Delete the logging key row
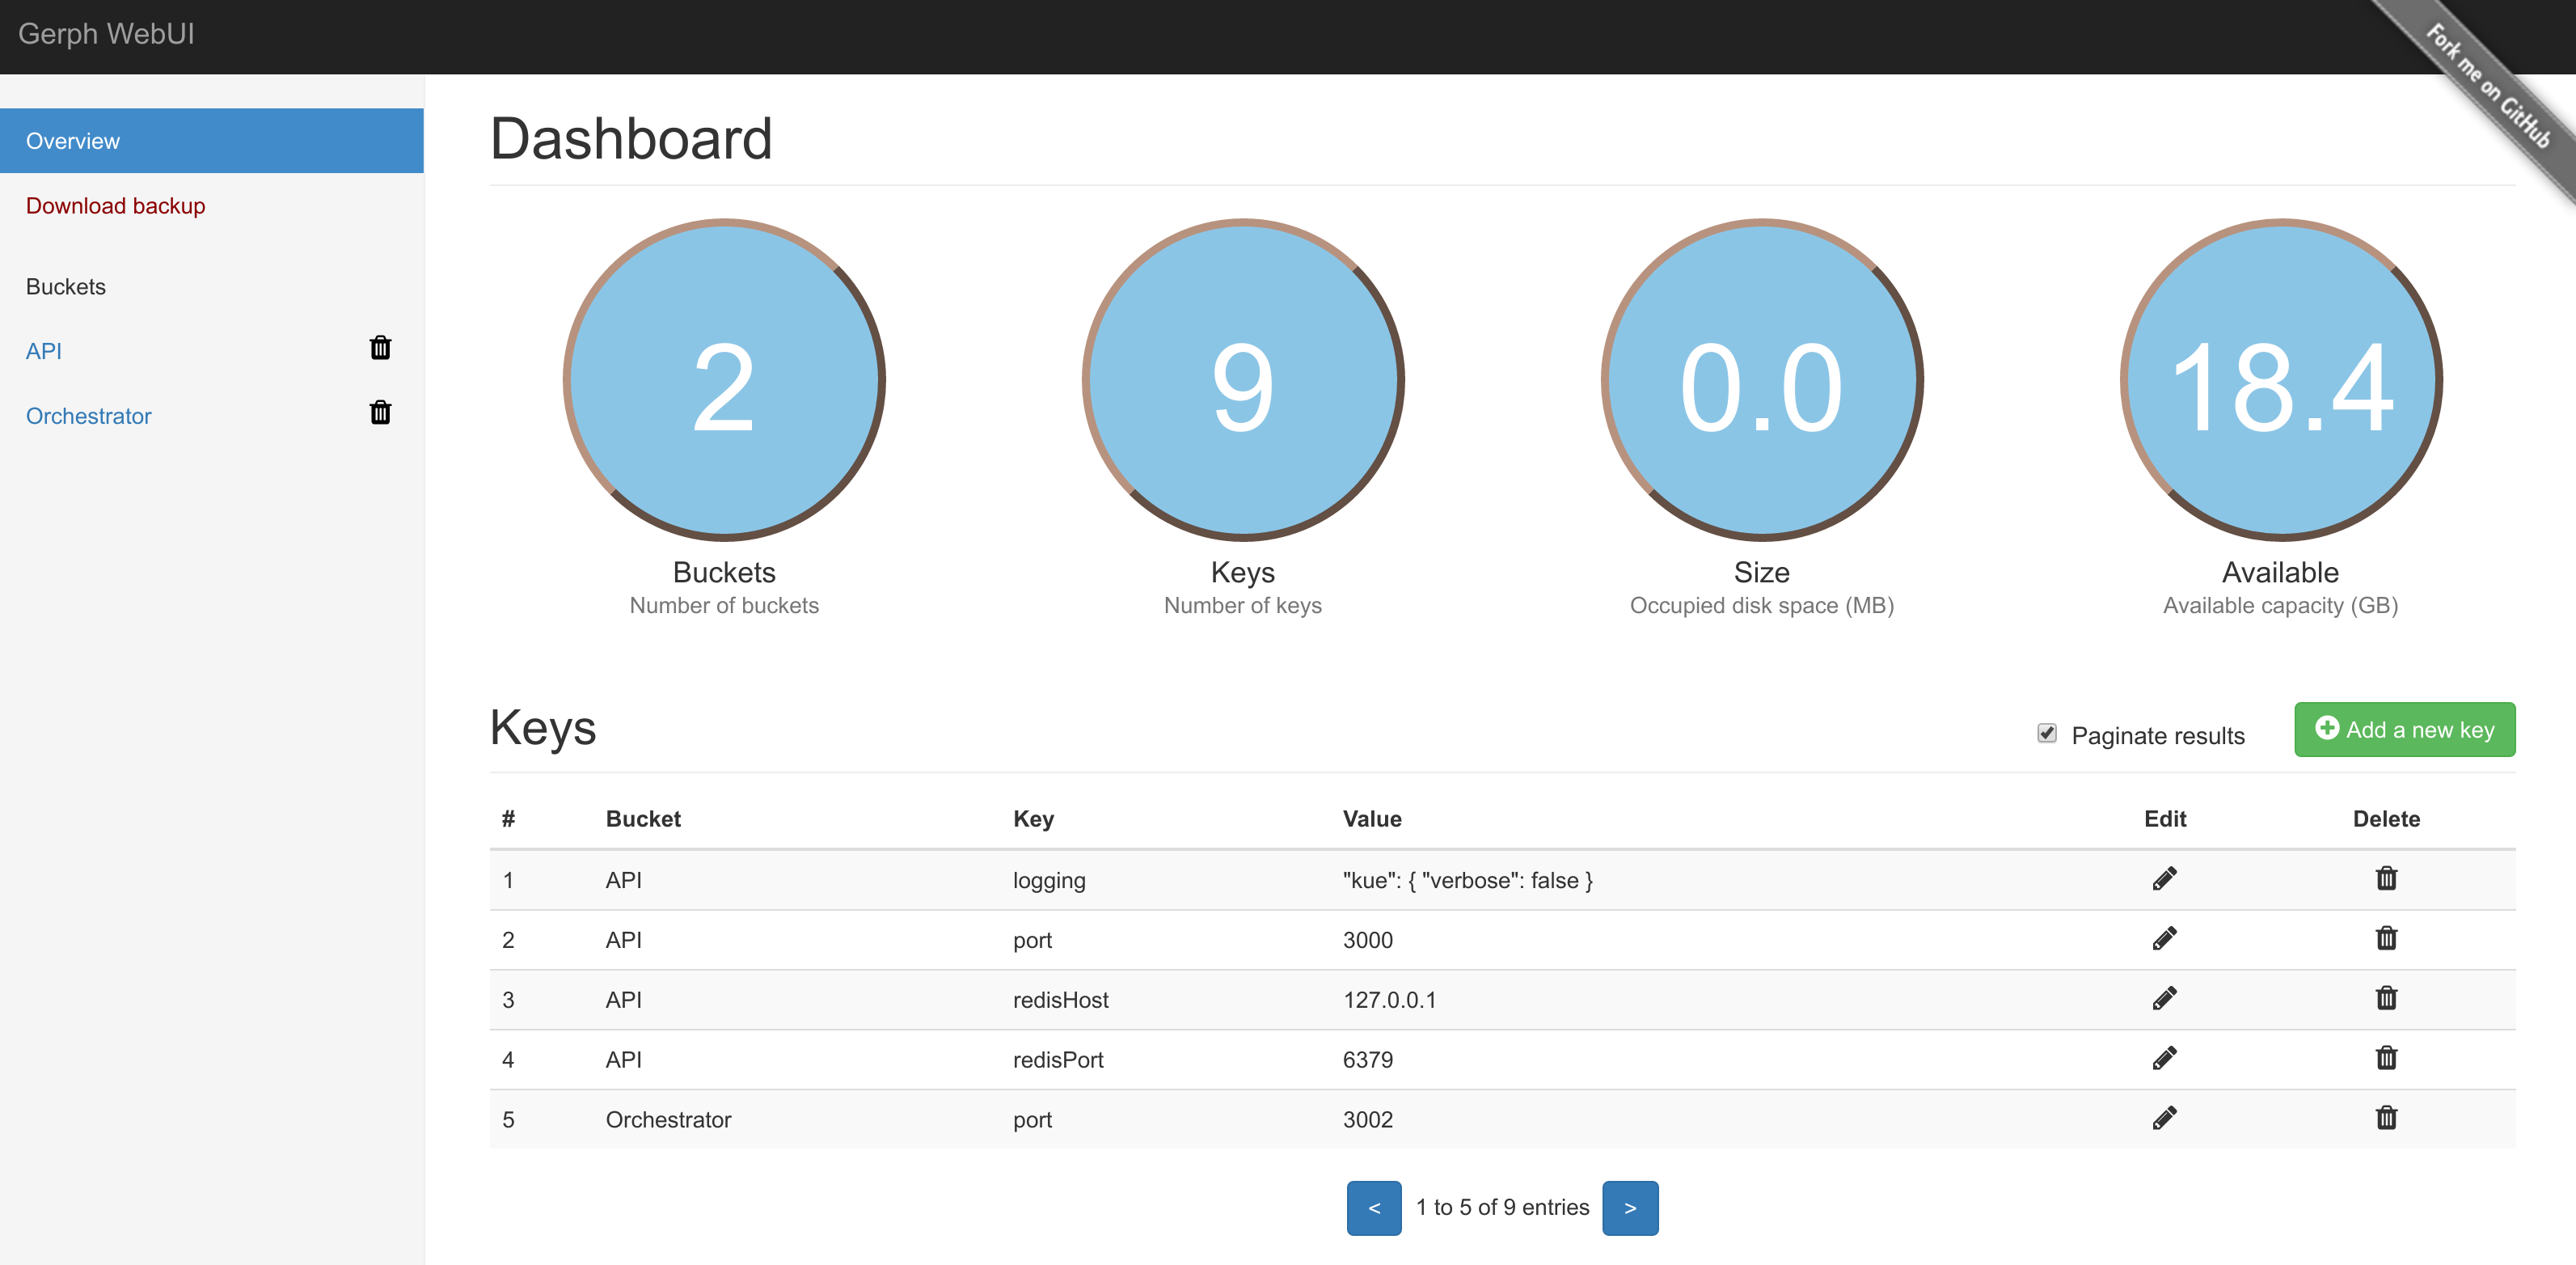Viewport: 2576px width, 1265px height. point(2386,879)
